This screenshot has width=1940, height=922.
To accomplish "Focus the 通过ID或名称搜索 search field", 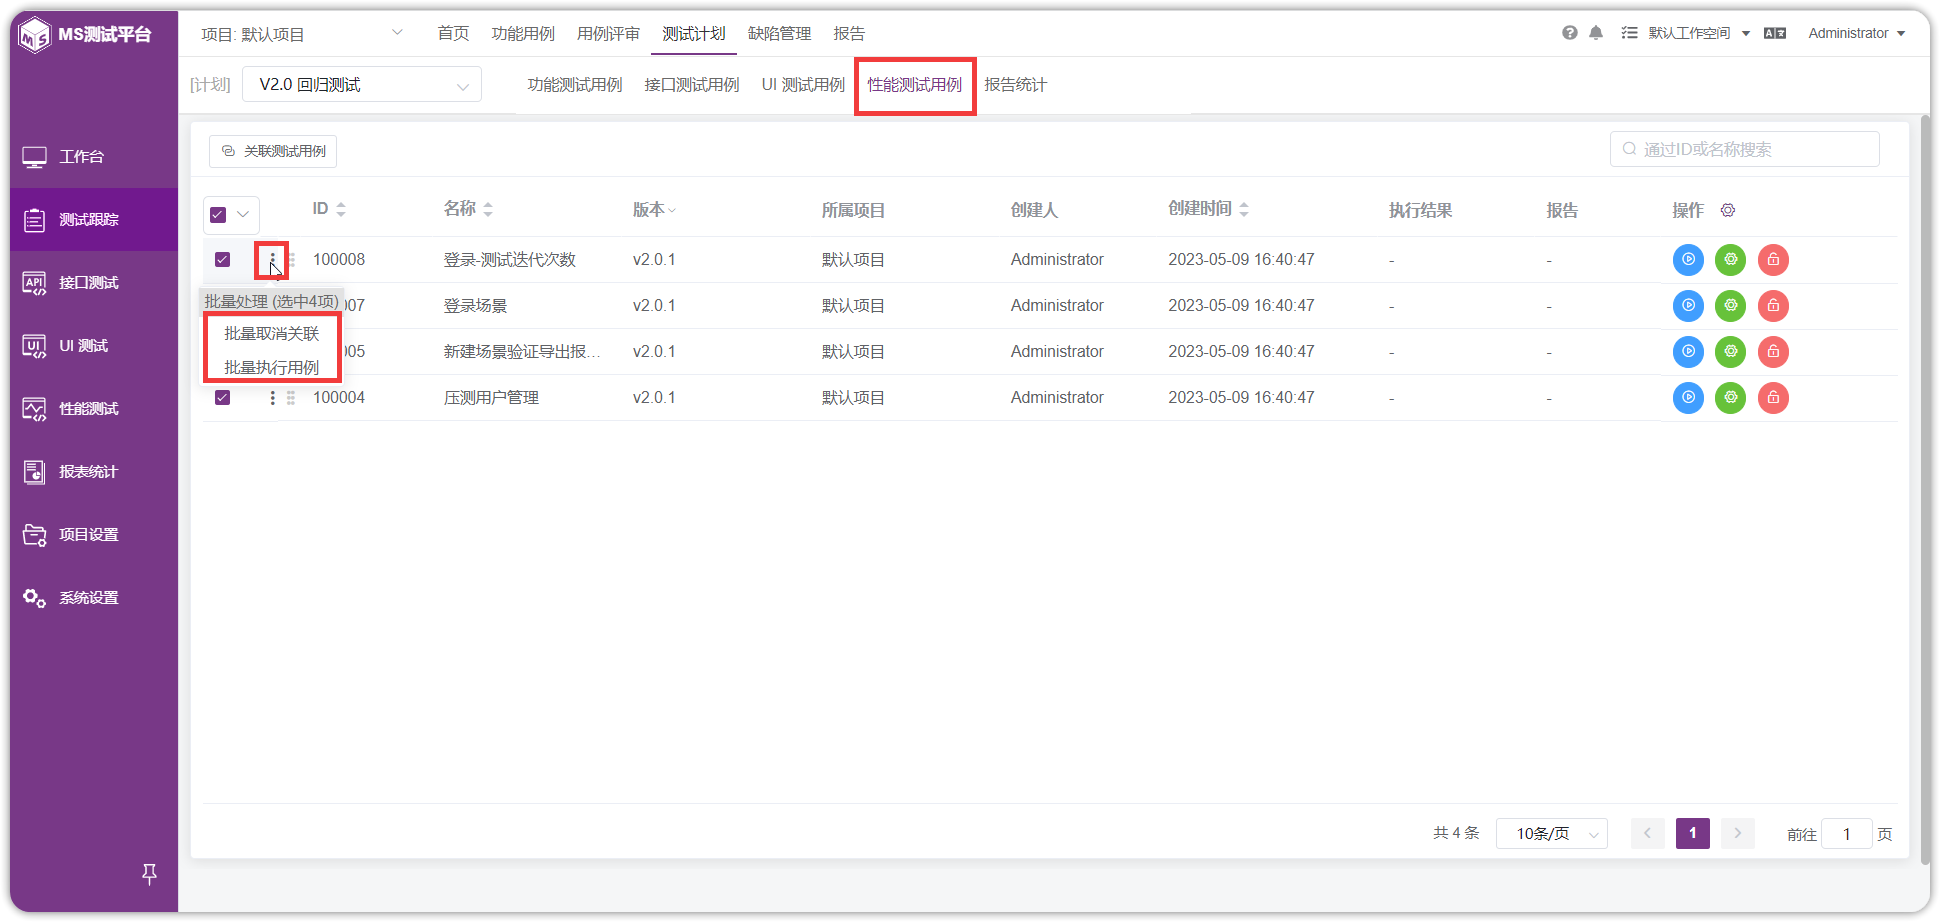I will coord(1745,149).
